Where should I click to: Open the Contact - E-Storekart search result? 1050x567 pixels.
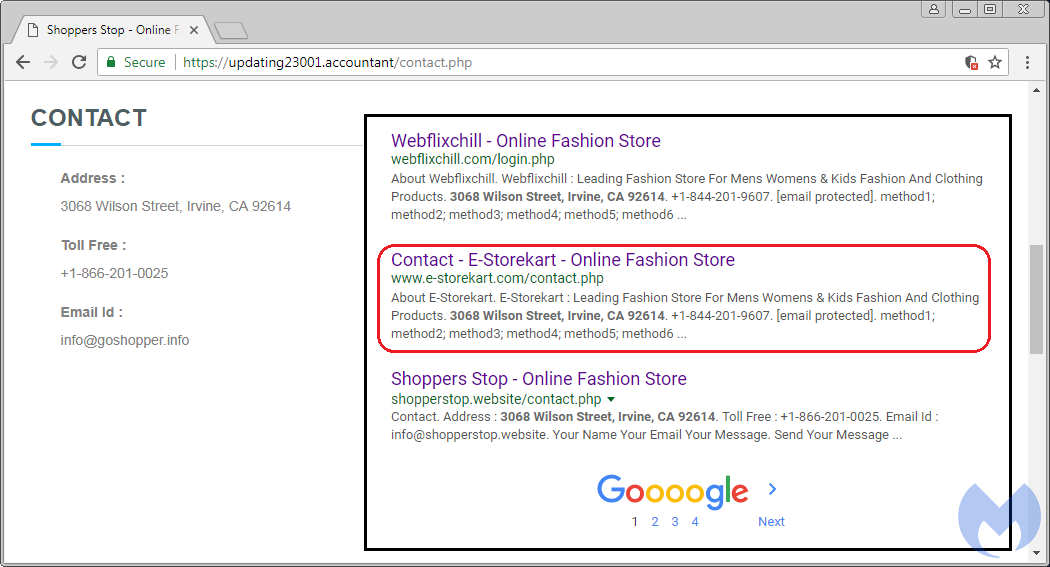(x=562, y=260)
